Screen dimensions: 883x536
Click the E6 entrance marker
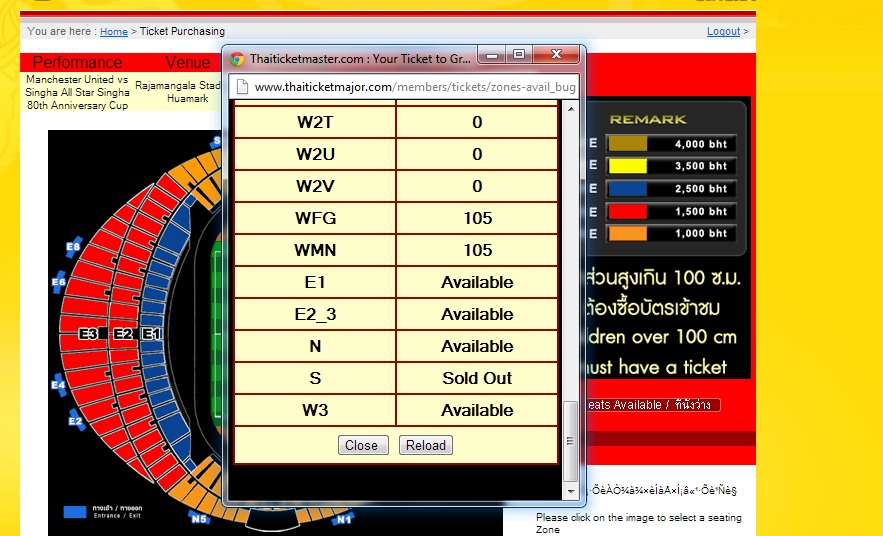click(x=59, y=282)
